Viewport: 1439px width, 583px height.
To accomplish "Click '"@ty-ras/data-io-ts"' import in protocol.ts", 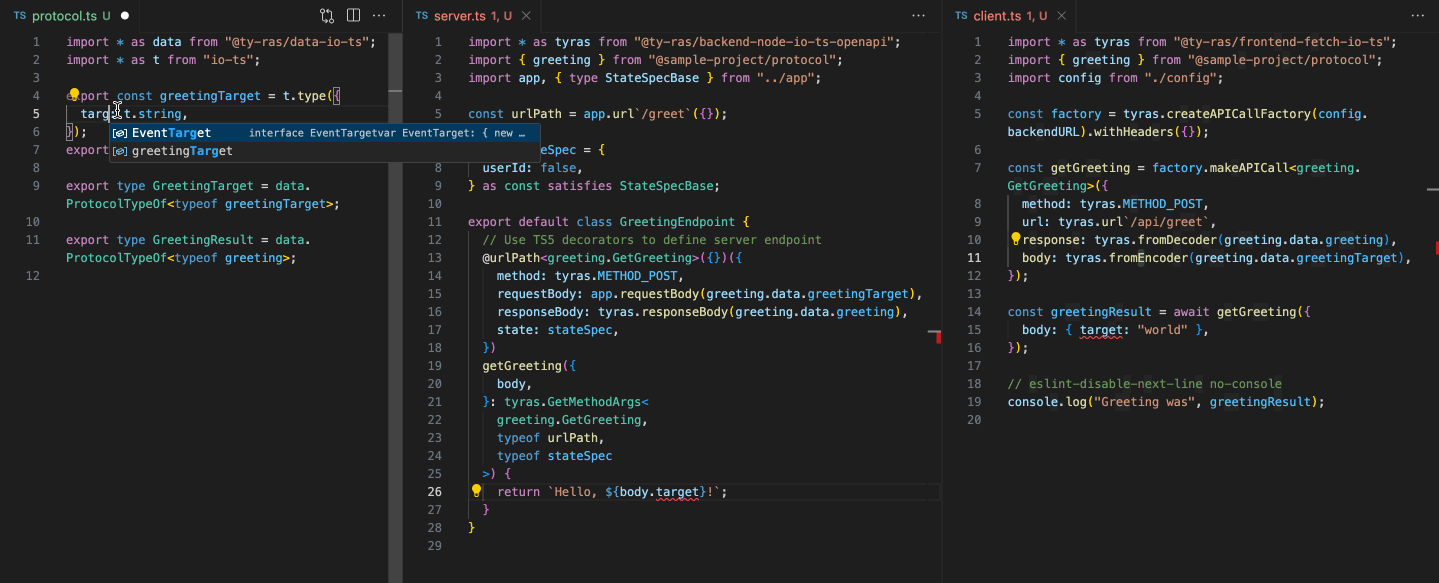I will tap(297, 42).
